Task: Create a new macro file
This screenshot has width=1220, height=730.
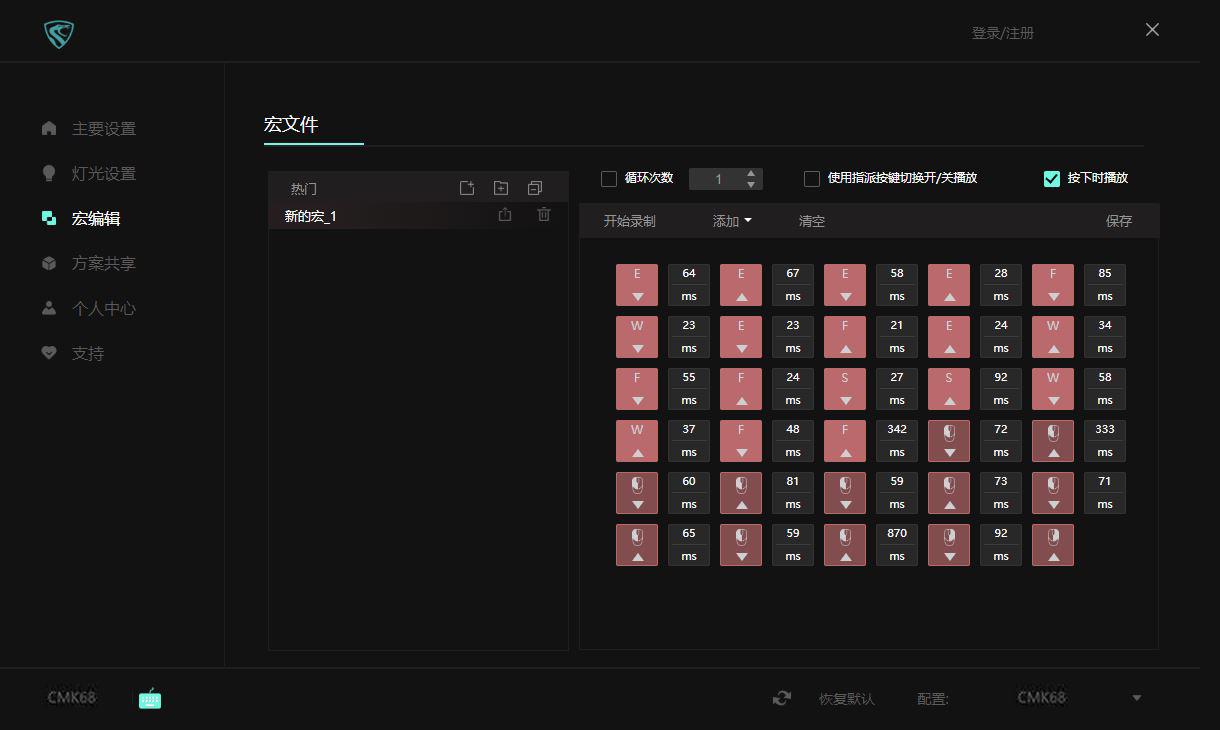Action: [467, 187]
